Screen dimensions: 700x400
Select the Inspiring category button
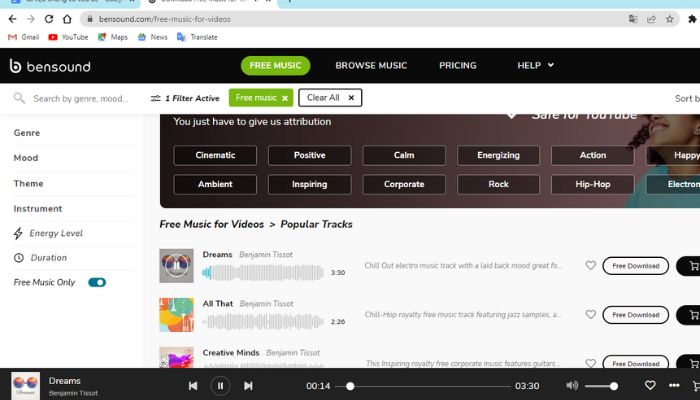click(x=309, y=184)
